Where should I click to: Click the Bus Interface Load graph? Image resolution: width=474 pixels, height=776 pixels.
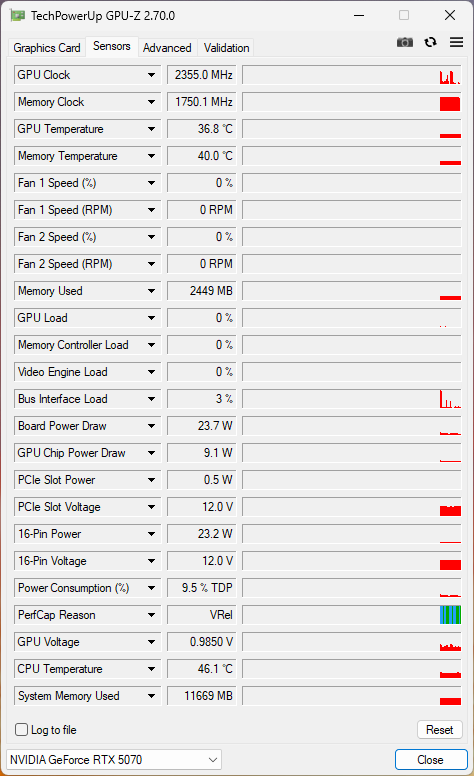(x=352, y=399)
